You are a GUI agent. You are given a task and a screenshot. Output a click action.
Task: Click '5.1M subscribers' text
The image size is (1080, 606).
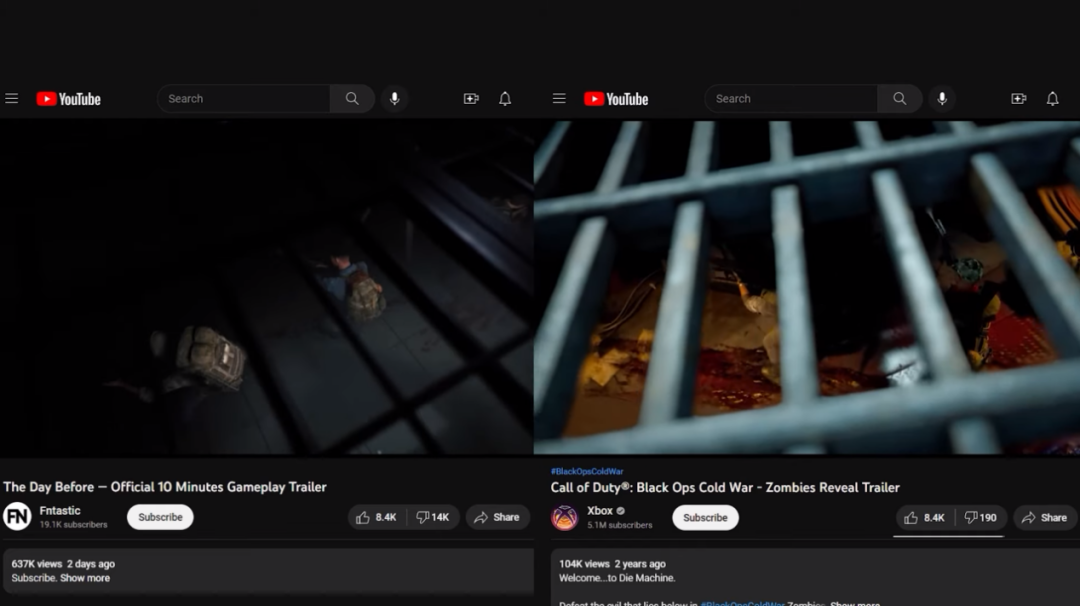619,525
